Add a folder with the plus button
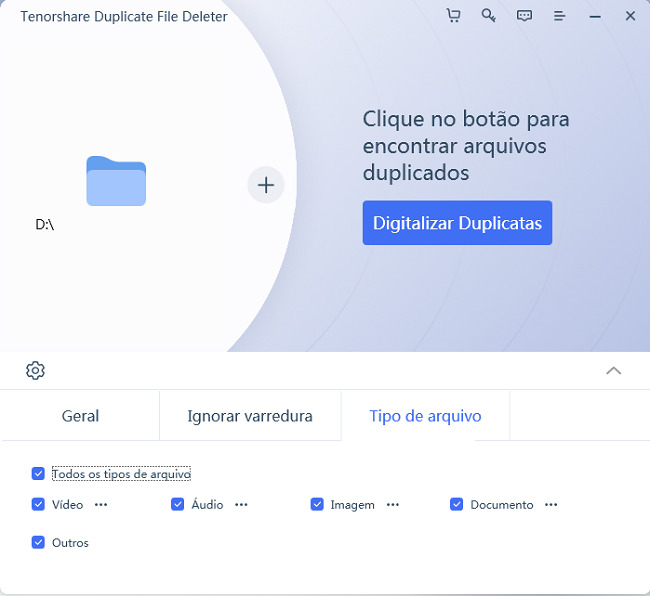Screen dimensions: 650x596 266,185
